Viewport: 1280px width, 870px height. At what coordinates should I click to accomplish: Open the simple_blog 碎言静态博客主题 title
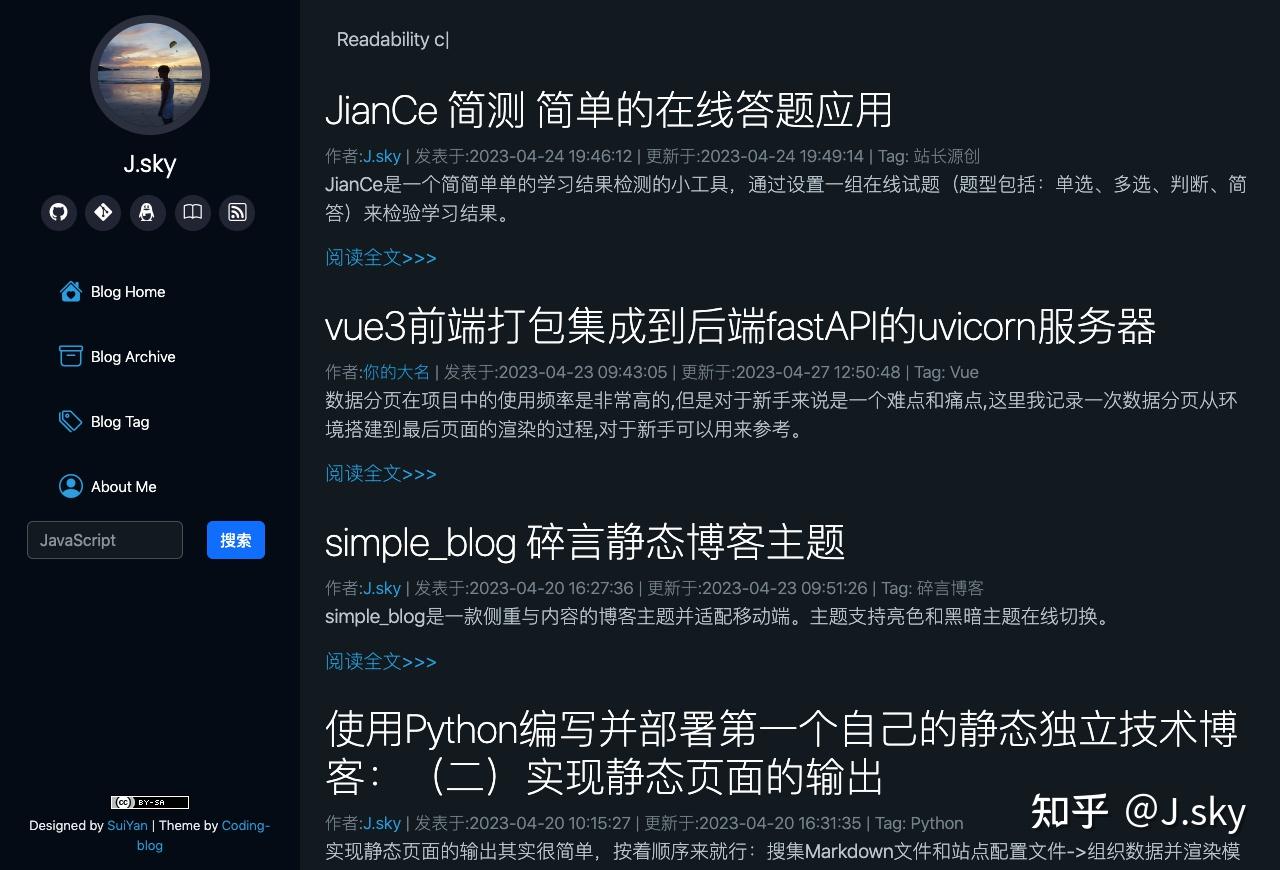pyautogui.click(x=585, y=542)
